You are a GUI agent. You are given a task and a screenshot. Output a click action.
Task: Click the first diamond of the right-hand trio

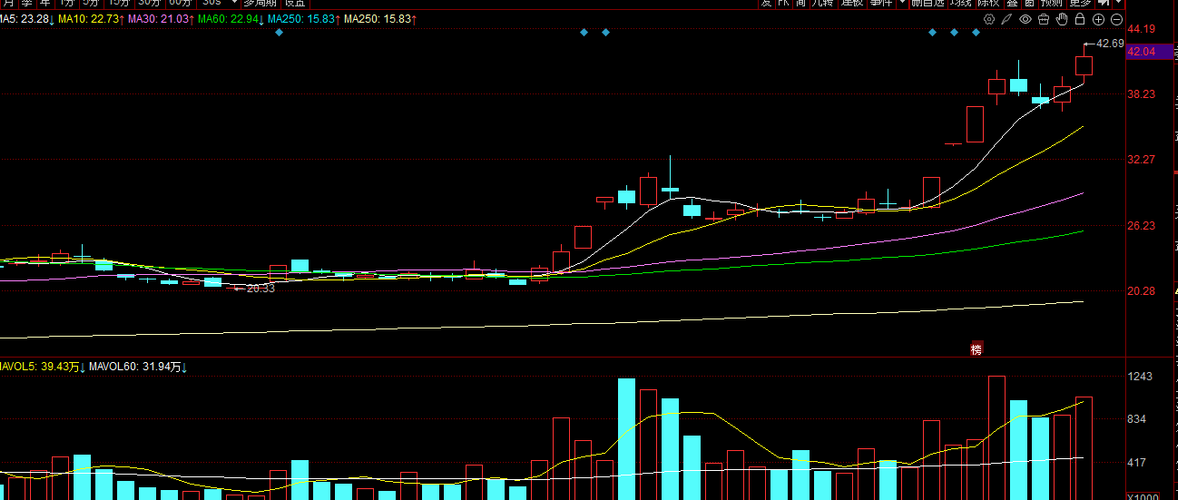(932, 32)
